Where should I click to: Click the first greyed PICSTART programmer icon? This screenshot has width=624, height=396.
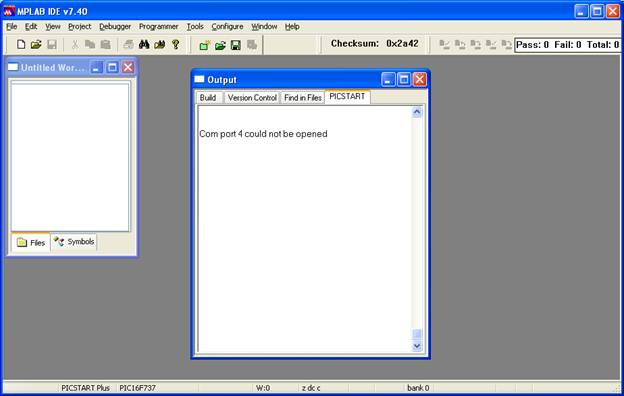pyautogui.click(x=445, y=45)
